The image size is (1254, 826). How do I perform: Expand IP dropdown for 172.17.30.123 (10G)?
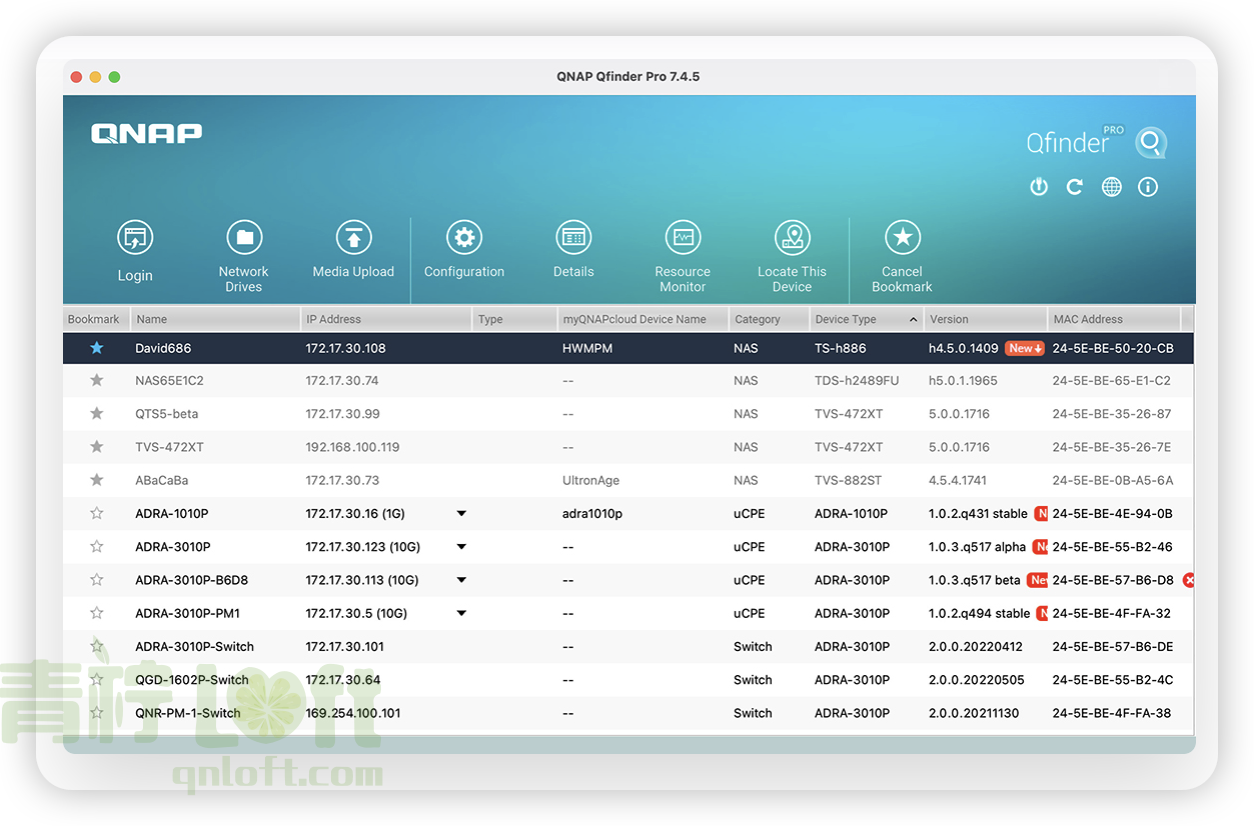[x=461, y=547]
